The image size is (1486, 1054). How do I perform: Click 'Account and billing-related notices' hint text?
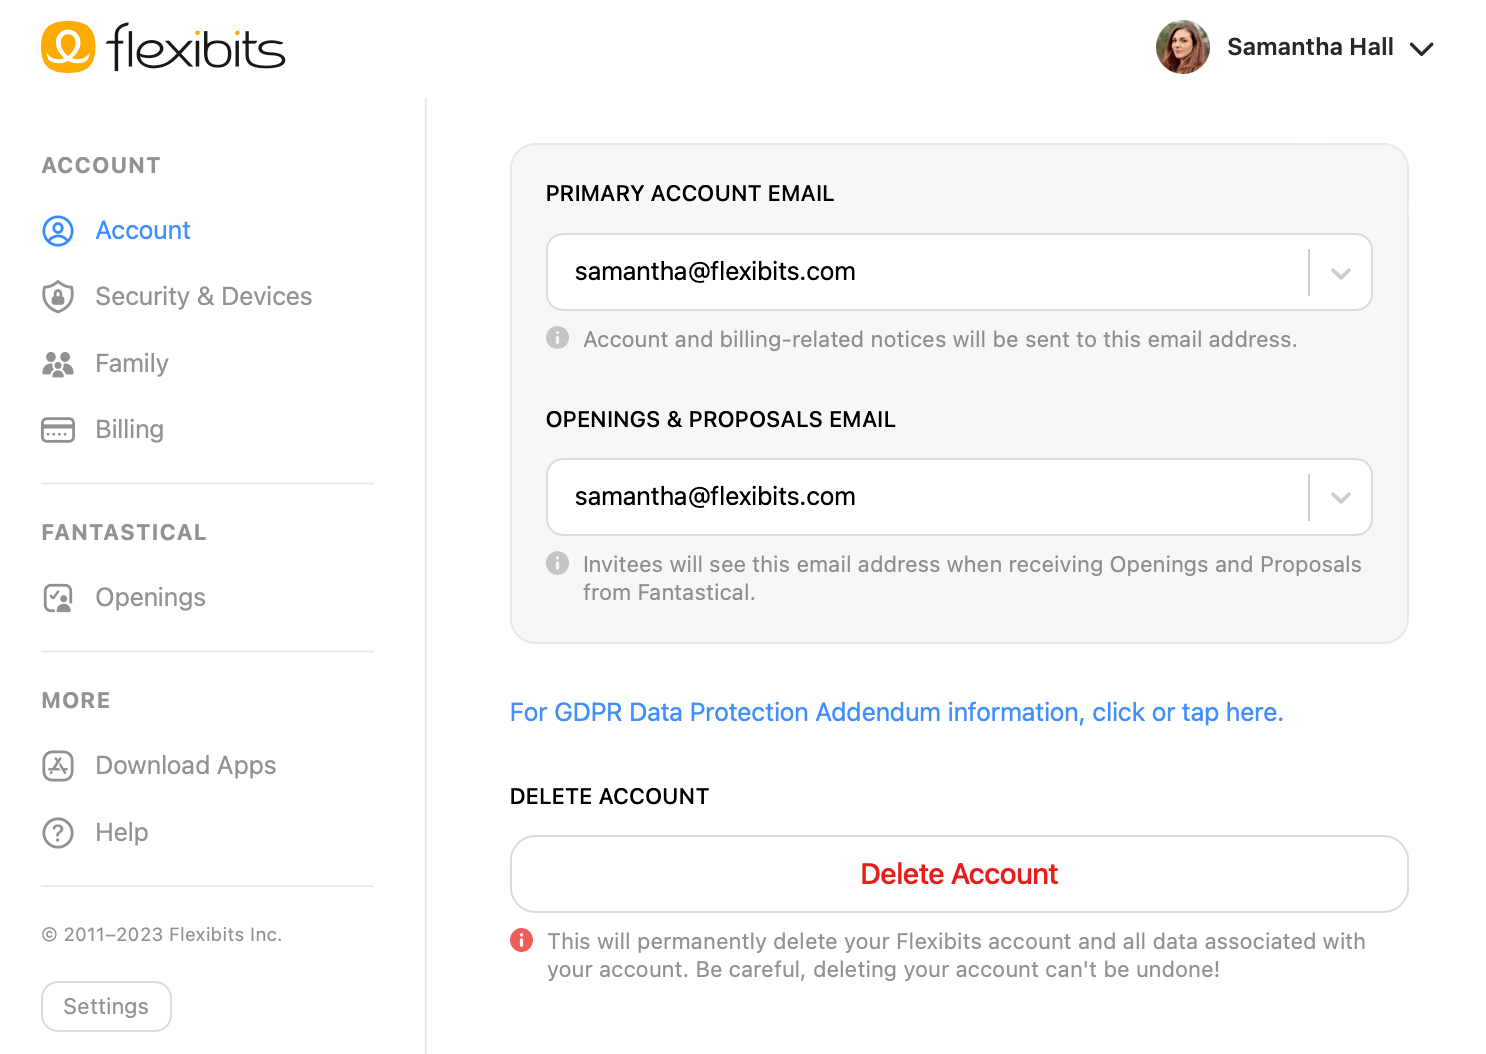940,339
